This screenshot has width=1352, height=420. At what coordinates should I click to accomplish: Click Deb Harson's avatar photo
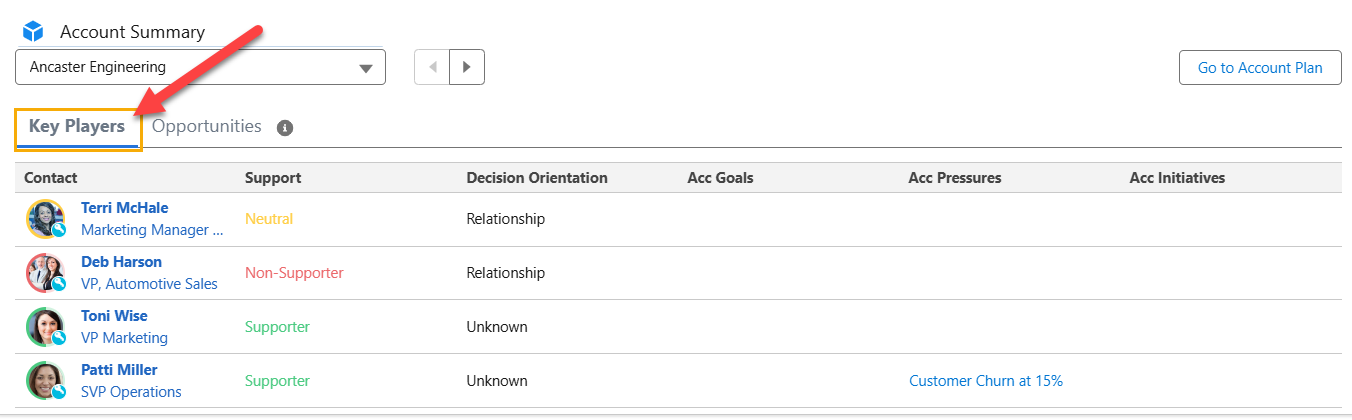coord(45,273)
